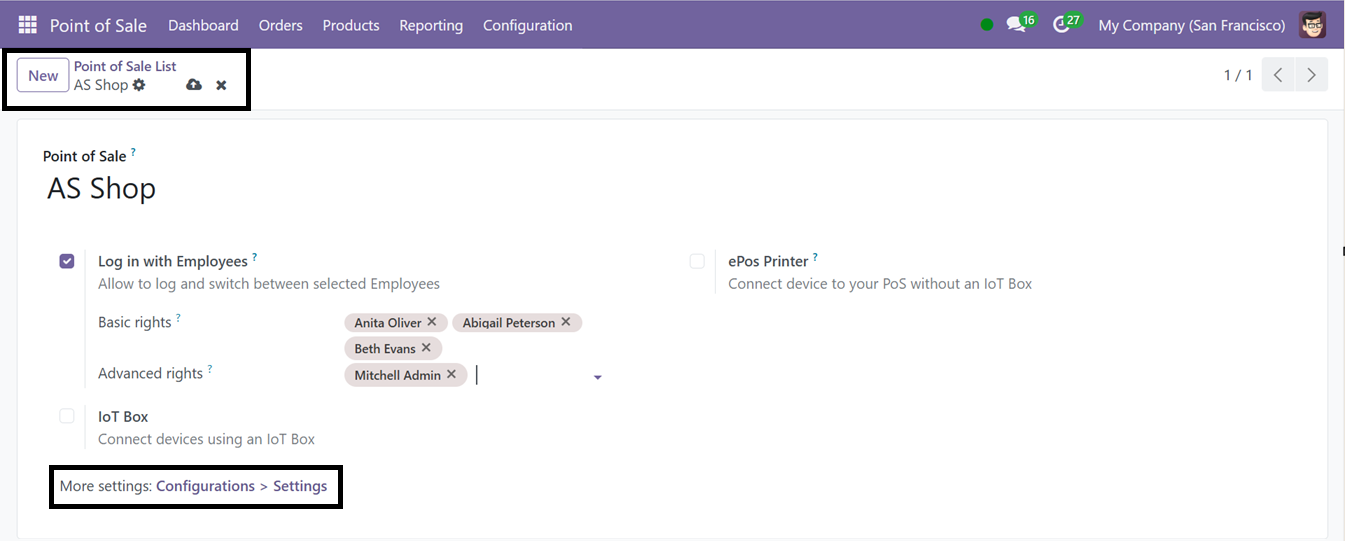Screen dimensions: 1345x541
Task: Remove Anita Oliver tag
Action: tap(432, 322)
